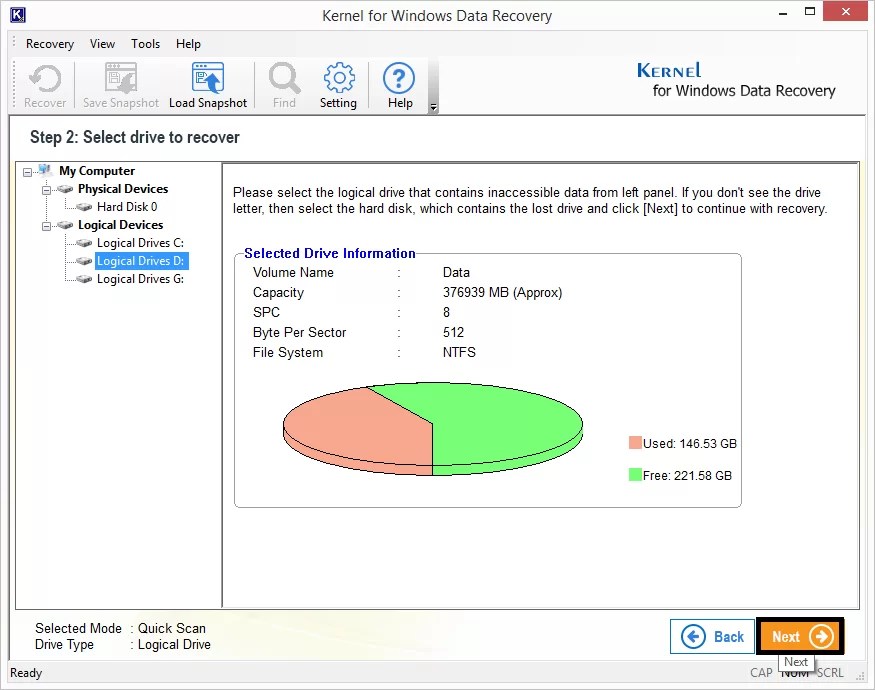This screenshot has height=690, width=875.
Task: Select the Recover toolbar icon
Action: (43, 84)
